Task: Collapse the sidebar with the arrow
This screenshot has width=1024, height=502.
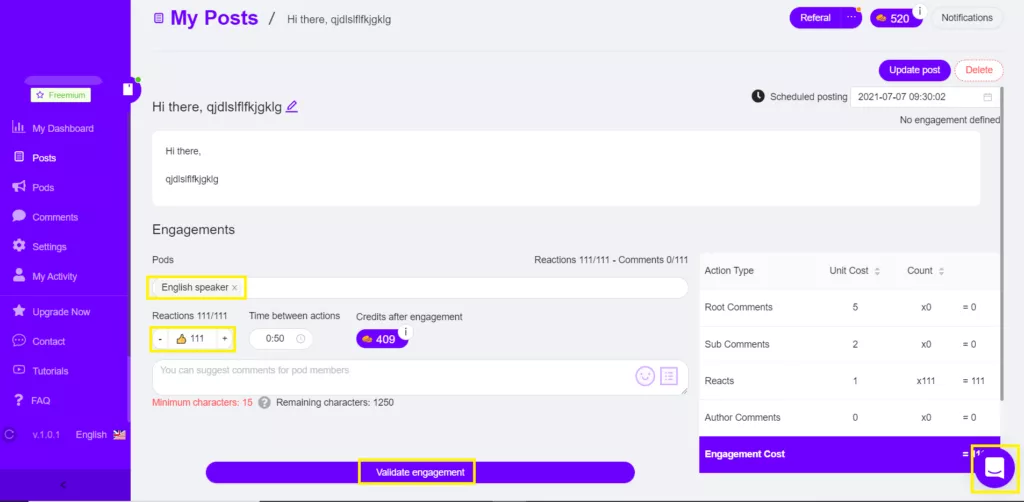Action: click(x=63, y=484)
